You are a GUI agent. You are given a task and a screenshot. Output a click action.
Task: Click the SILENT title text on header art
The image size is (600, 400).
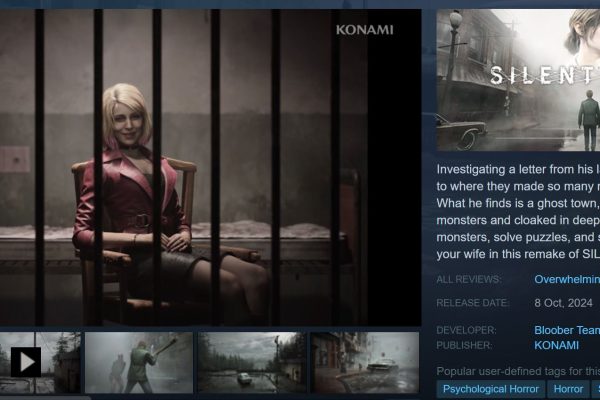coord(545,75)
